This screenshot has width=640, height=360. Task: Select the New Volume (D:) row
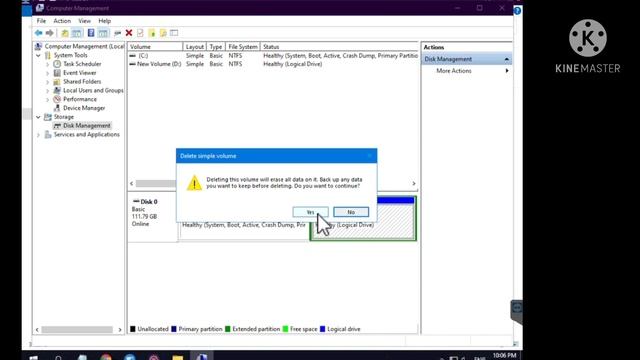(273, 64)
